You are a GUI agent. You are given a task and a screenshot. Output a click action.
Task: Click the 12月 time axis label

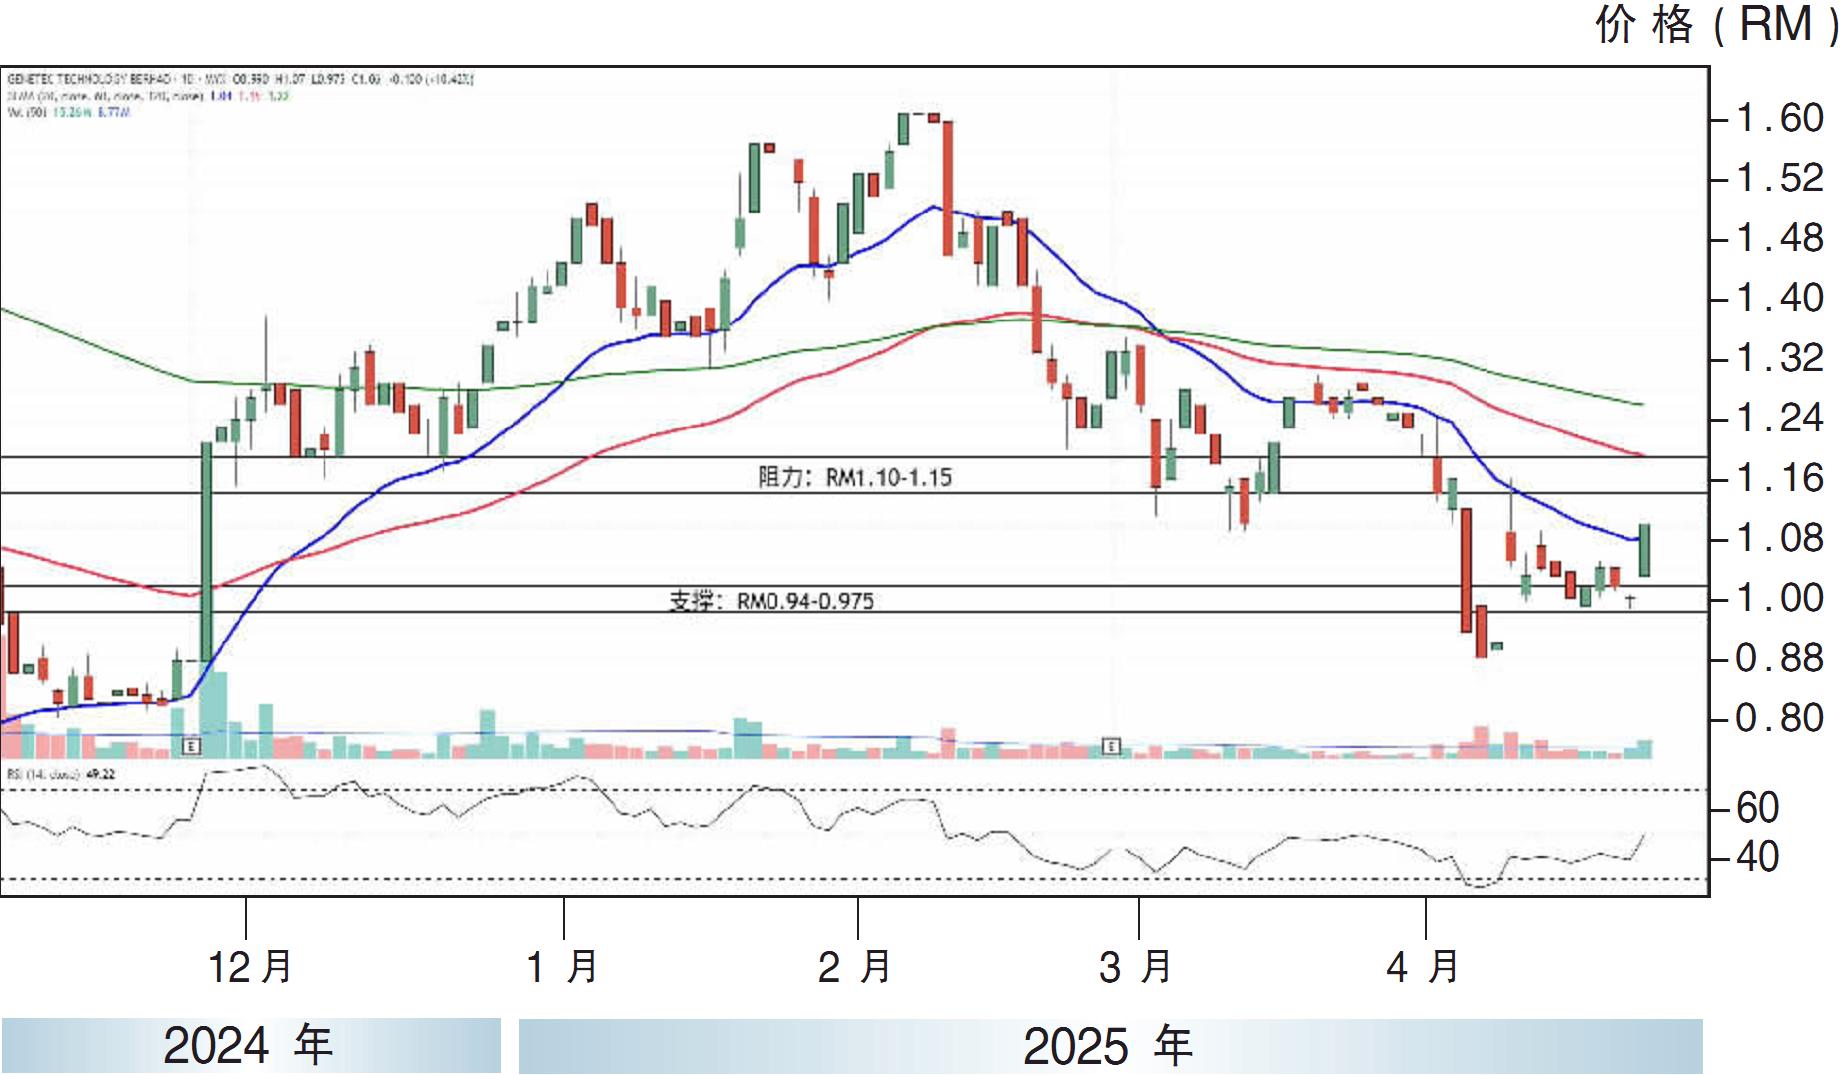click(x=250, y=967)
